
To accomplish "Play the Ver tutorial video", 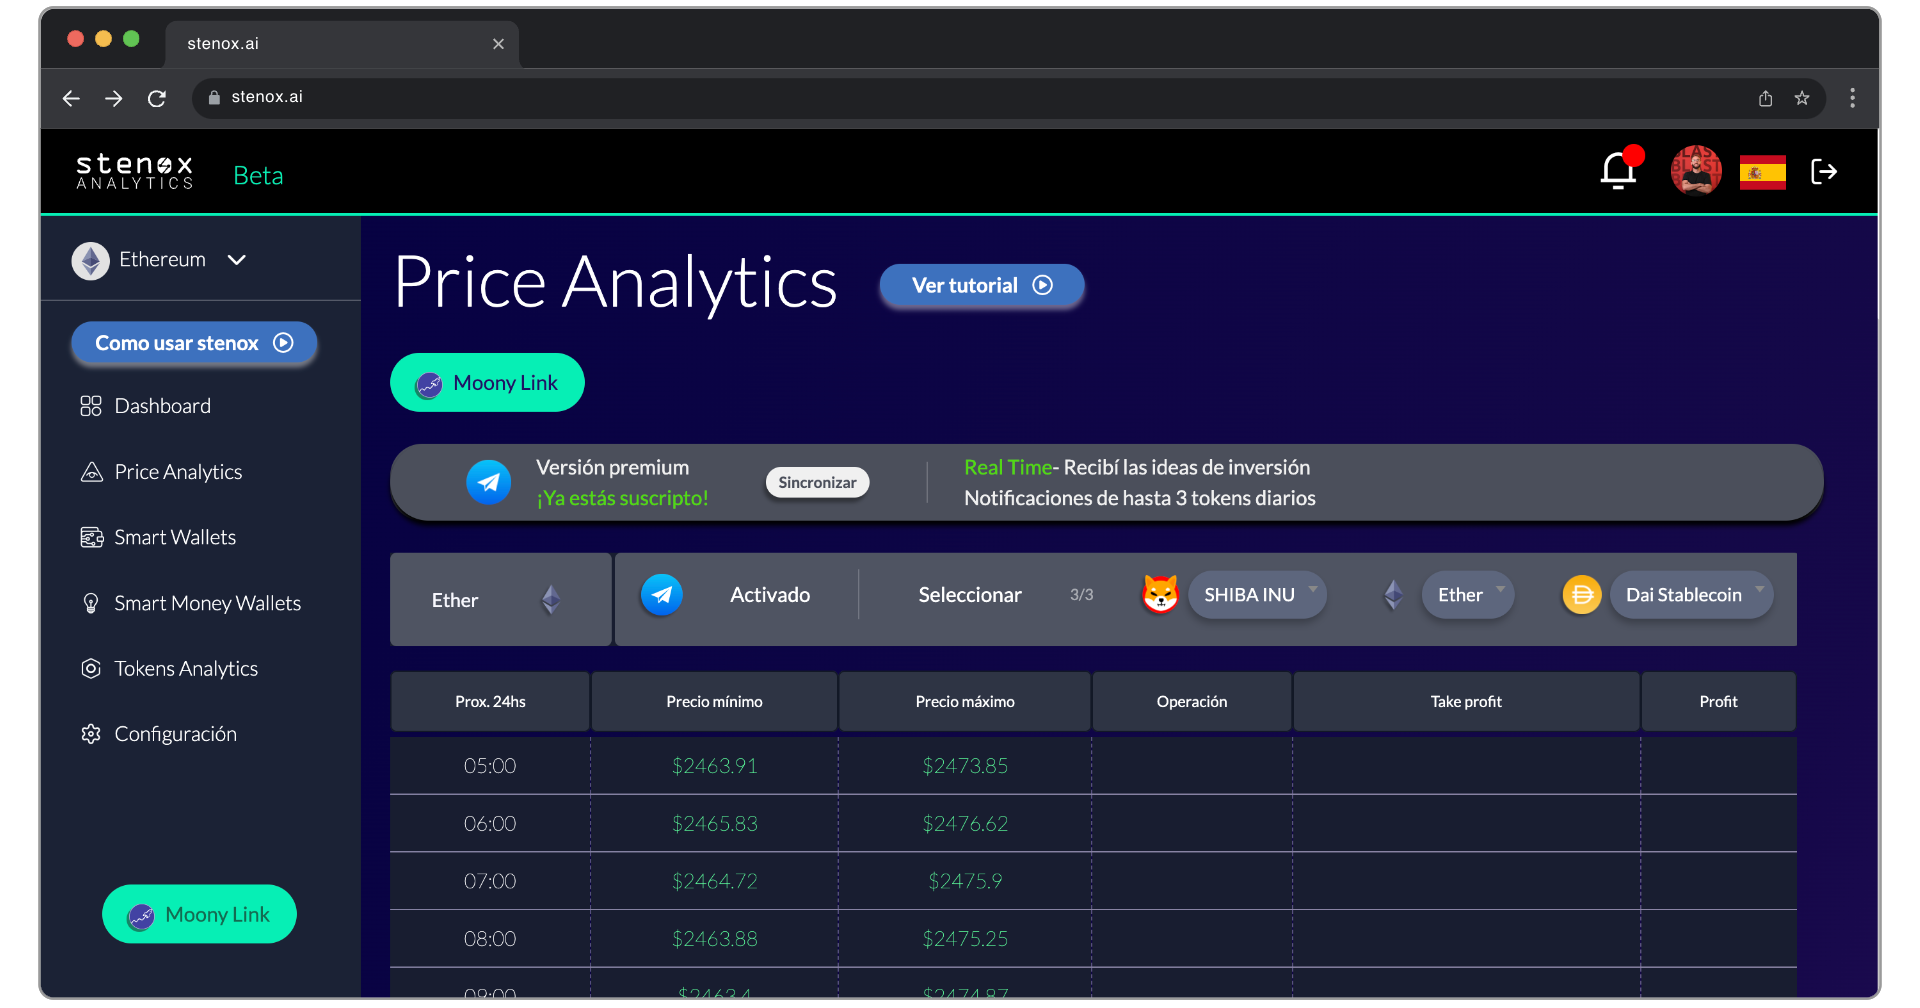I will click(980, 285).
